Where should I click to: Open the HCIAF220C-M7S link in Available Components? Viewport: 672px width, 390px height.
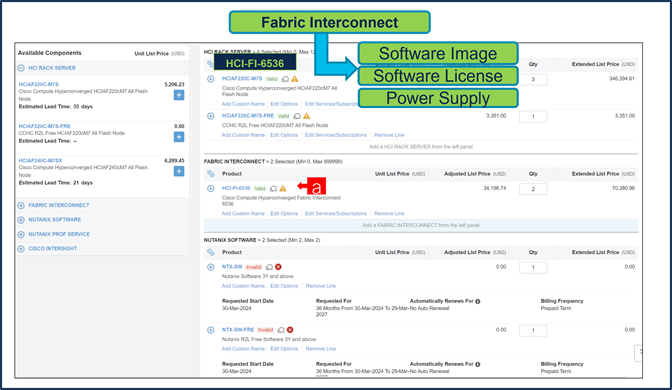pyautogui.click(x=39, y=84)
